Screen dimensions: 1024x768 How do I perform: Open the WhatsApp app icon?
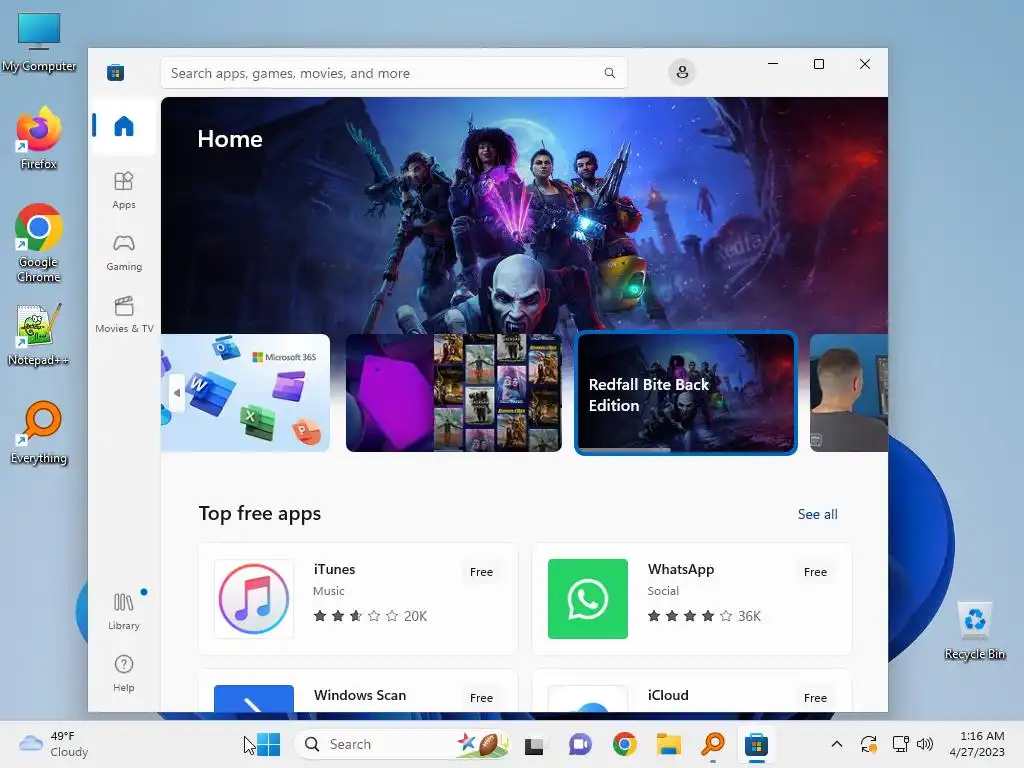coord(588,599)
